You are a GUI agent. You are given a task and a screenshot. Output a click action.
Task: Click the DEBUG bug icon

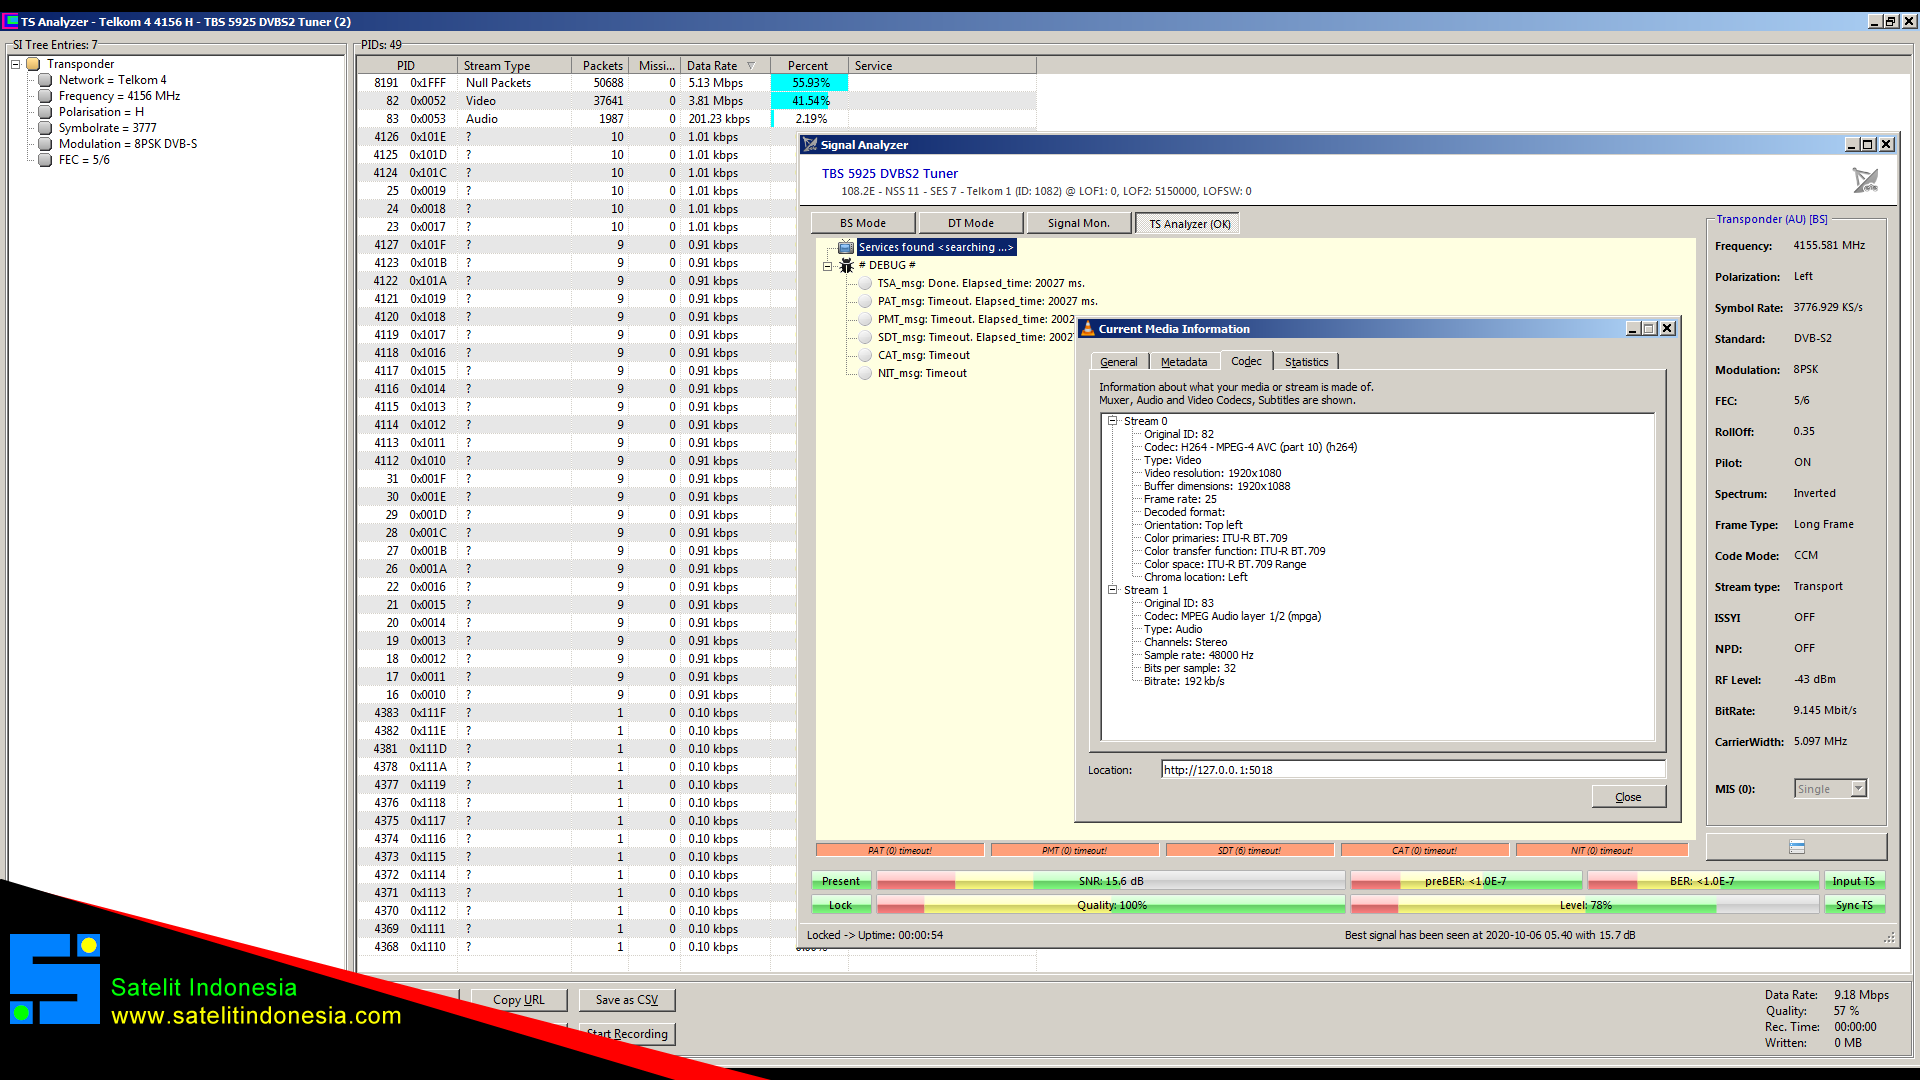pos(846,265)
